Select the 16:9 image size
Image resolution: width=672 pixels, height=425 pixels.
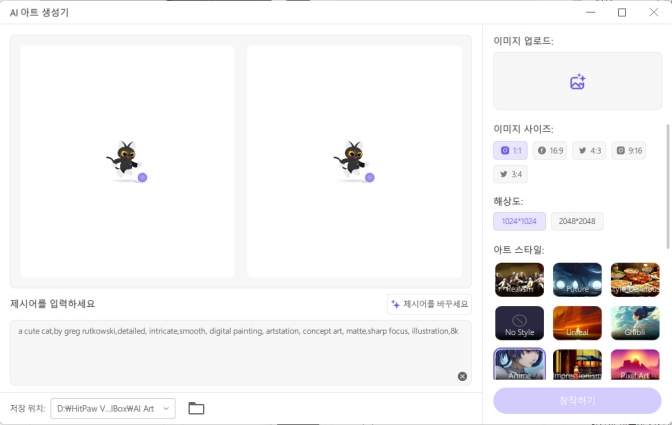(550, 151)
